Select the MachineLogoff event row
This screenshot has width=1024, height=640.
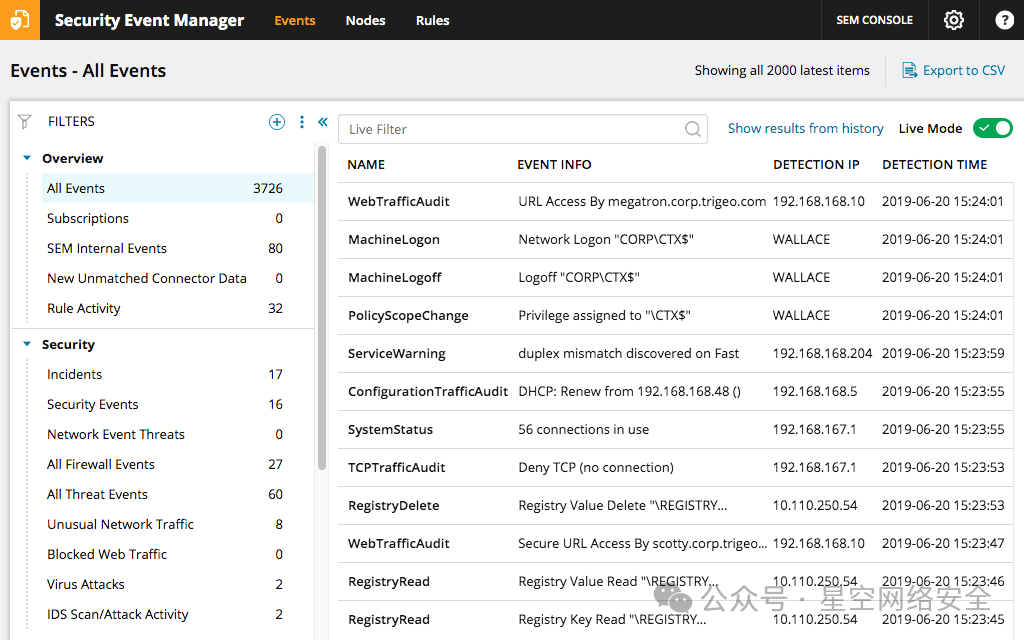point(675,278)
